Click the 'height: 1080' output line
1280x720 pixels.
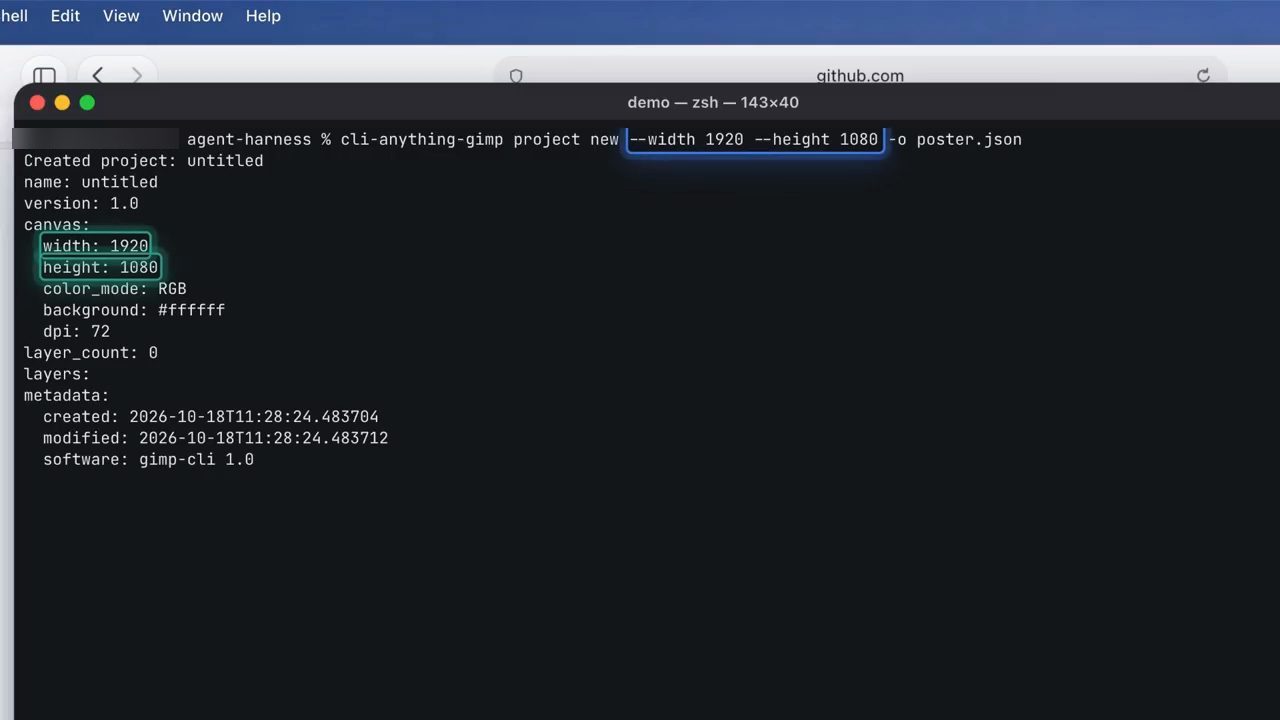pos(100,268)
